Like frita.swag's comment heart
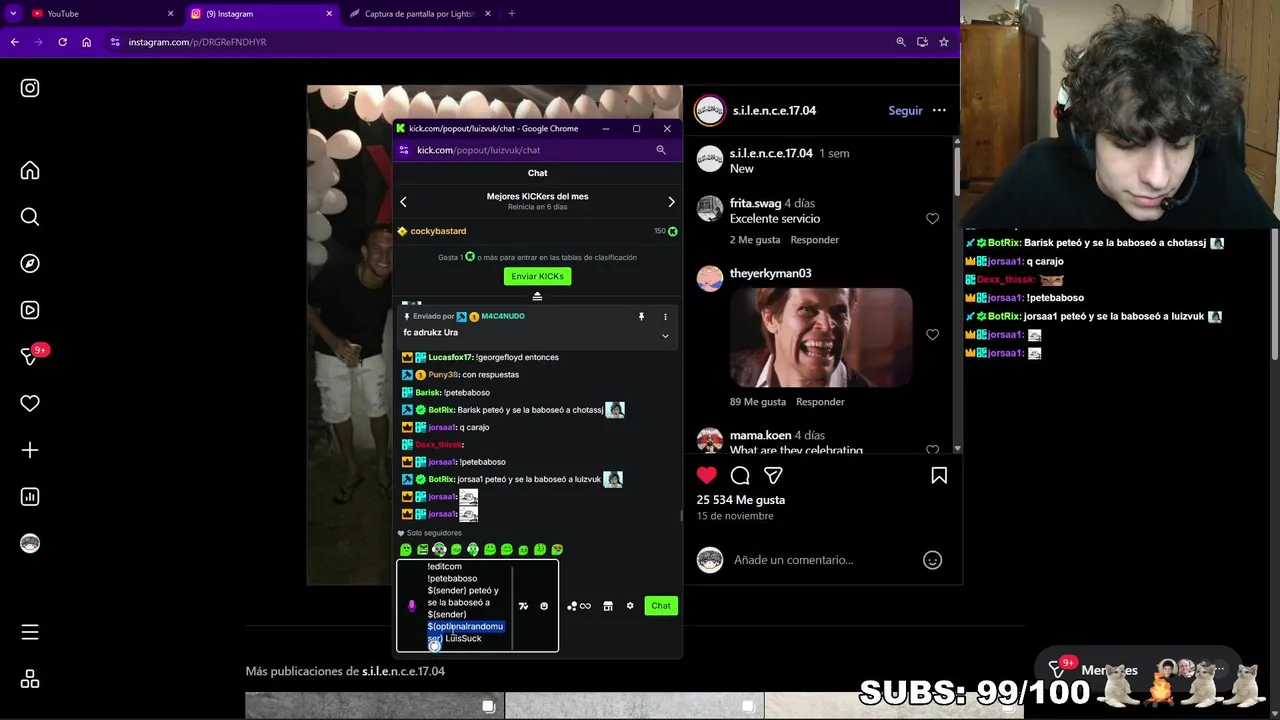The height and width of the screenshot is (720, 1280). click(932, 219)
